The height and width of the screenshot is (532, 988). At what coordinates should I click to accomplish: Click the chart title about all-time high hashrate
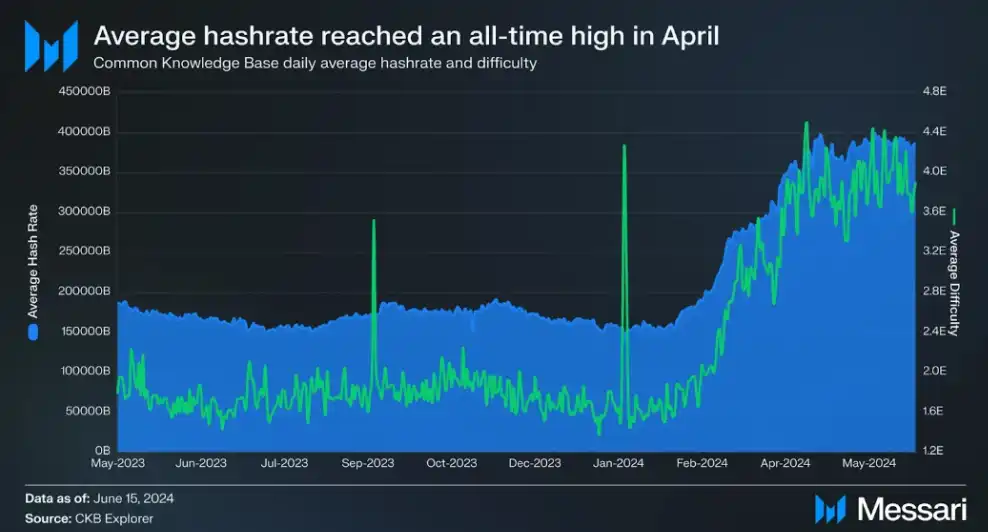point(406,36)
